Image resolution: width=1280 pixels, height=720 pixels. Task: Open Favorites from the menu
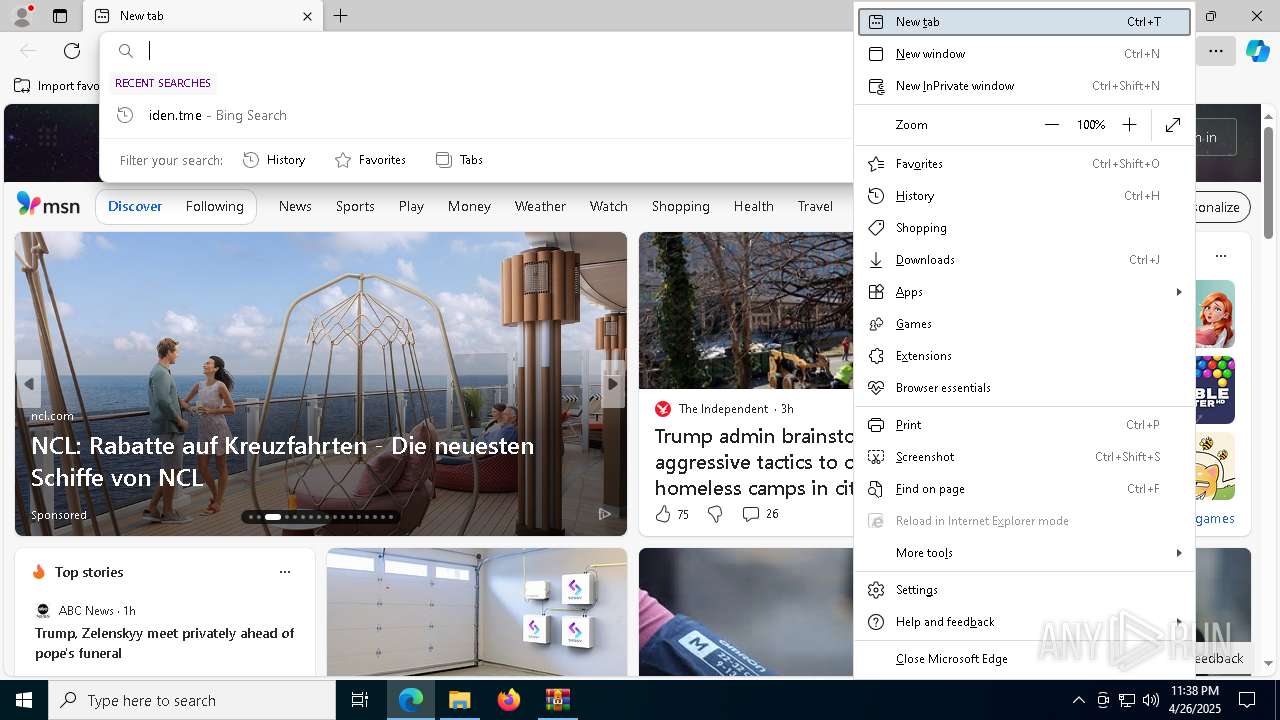pos(1025,164)
